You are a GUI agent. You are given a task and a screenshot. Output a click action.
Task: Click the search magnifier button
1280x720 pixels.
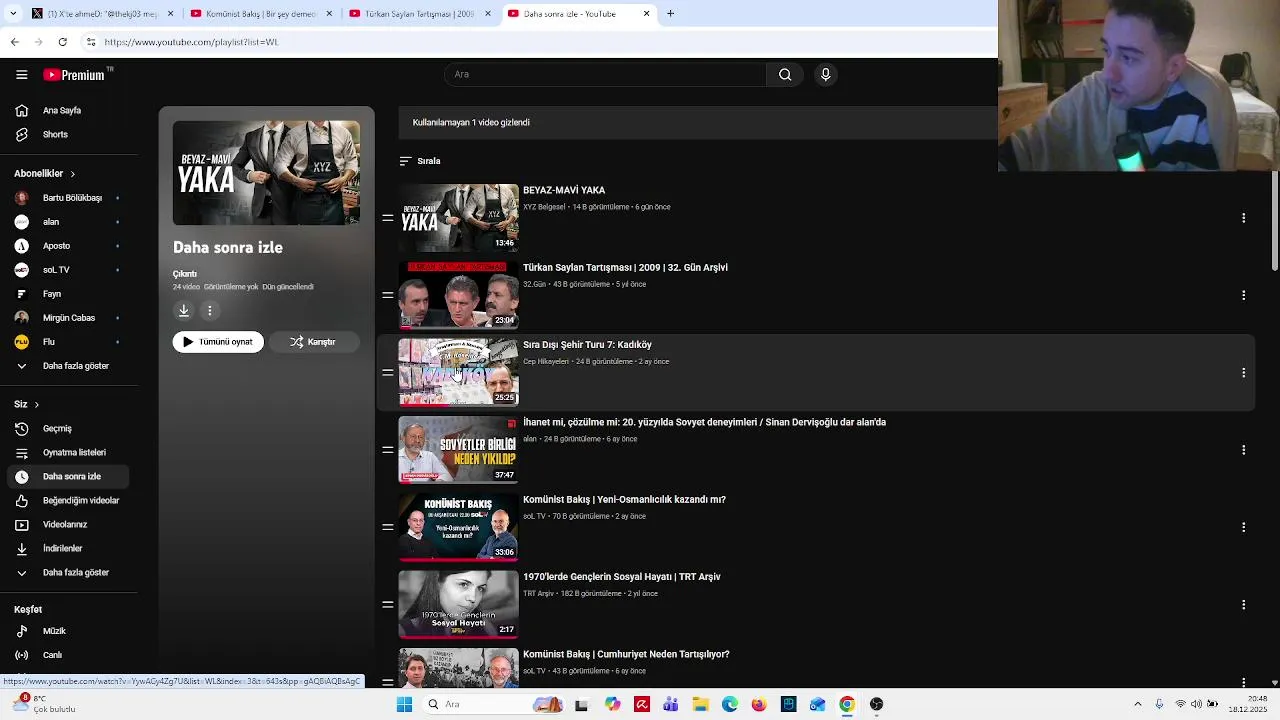coord(785,74)
